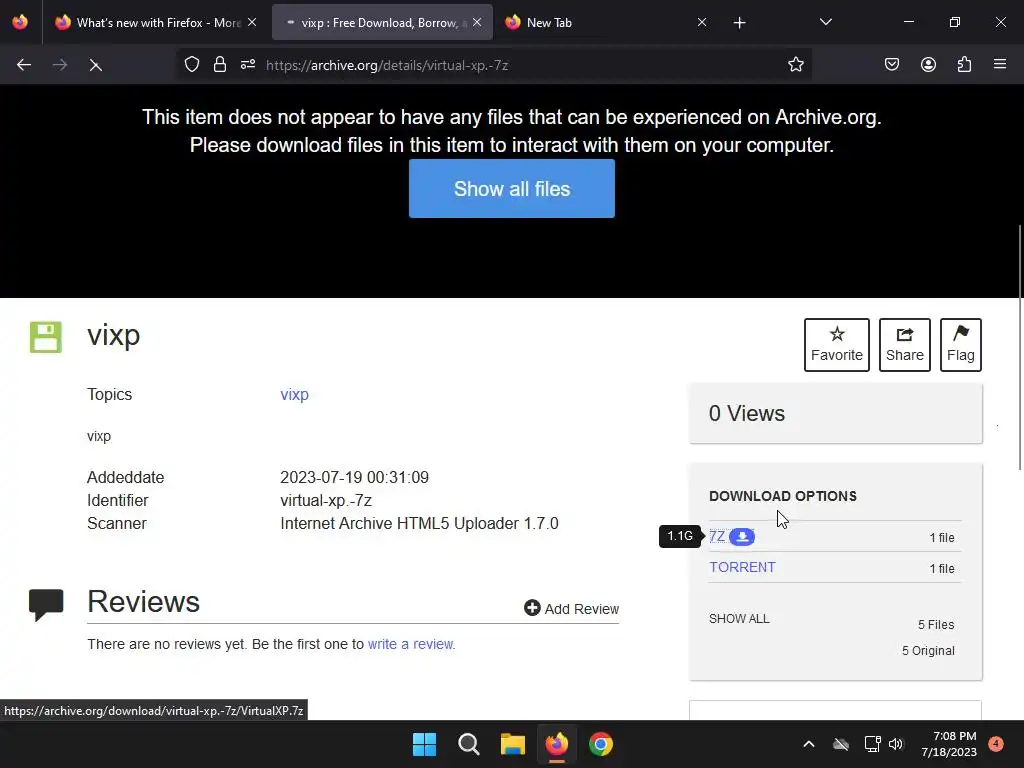Screen dimensions: 1024x768
Task: Open File Explorer from the taskbar
Action: pos(513,744)
